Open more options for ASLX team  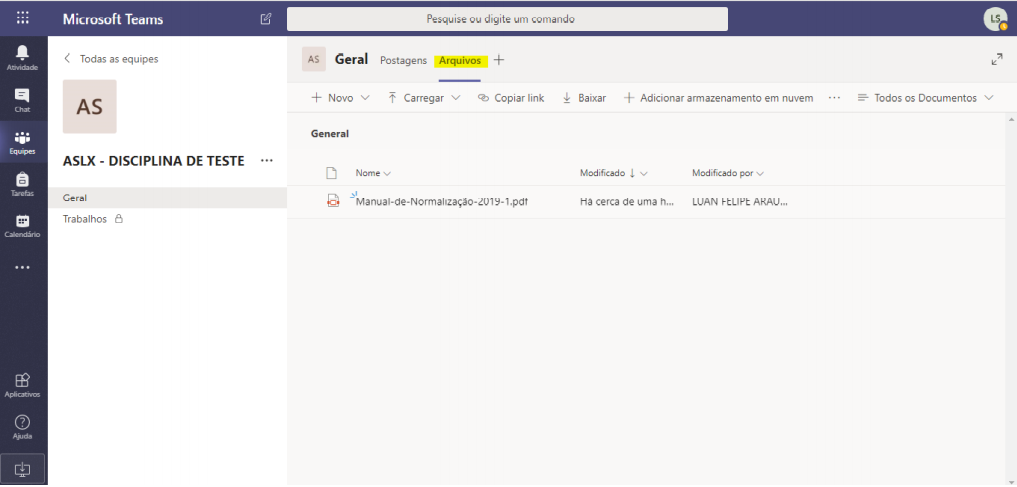[x=267, y=161]
